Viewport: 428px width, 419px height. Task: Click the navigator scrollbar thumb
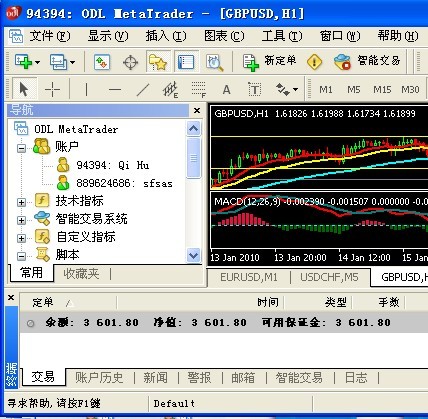pos(193,158)
